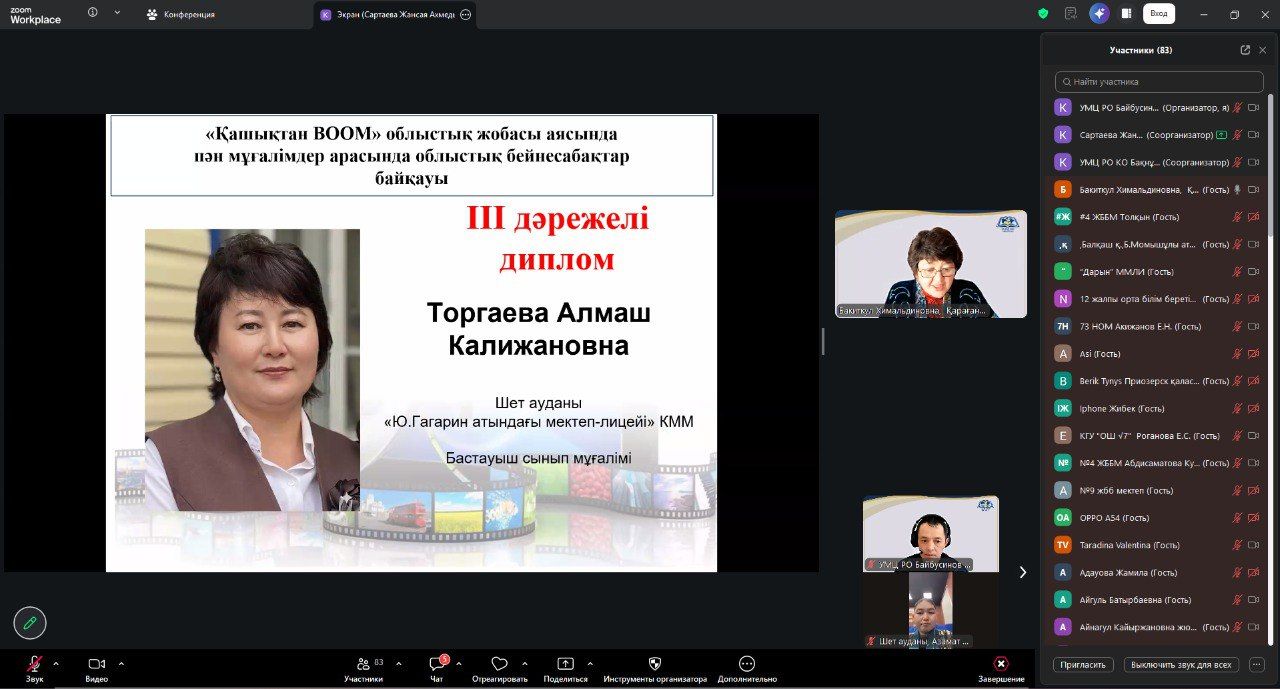Unmute microphone with the Звук button
The height and width of the screenshot is (689, 1280).
34,664
